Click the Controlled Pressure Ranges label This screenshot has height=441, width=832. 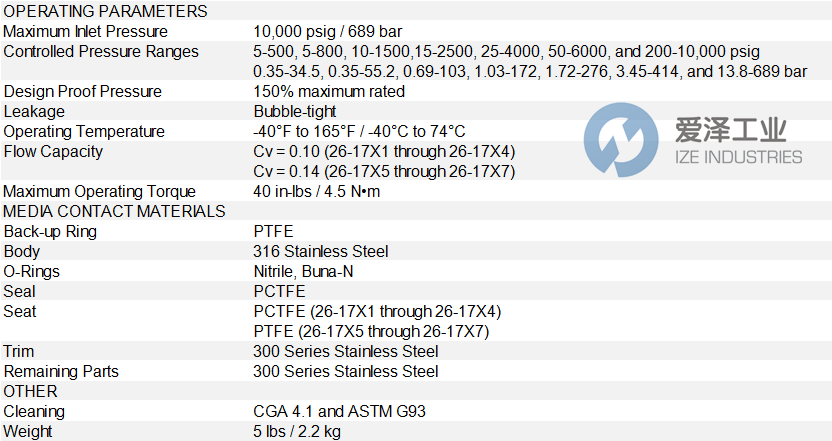101,51
